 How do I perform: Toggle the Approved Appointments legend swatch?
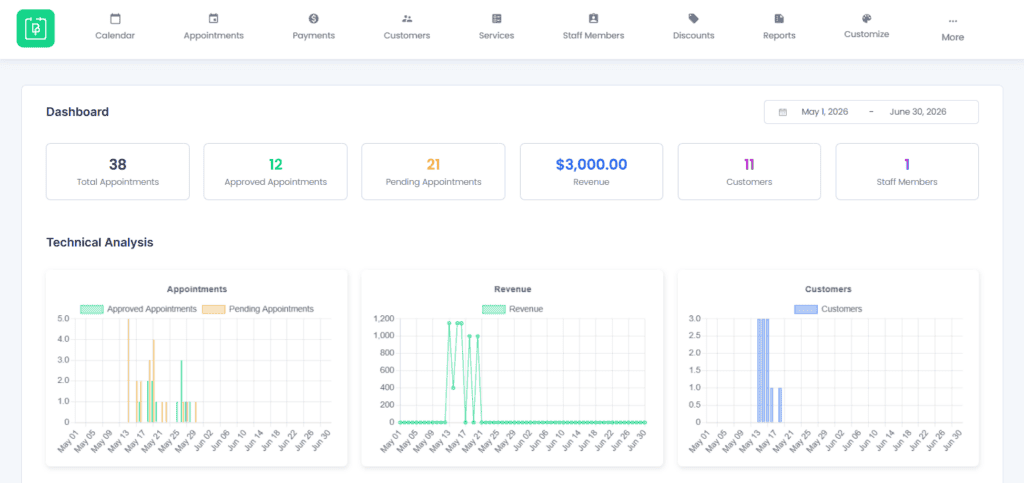(92, 309)
